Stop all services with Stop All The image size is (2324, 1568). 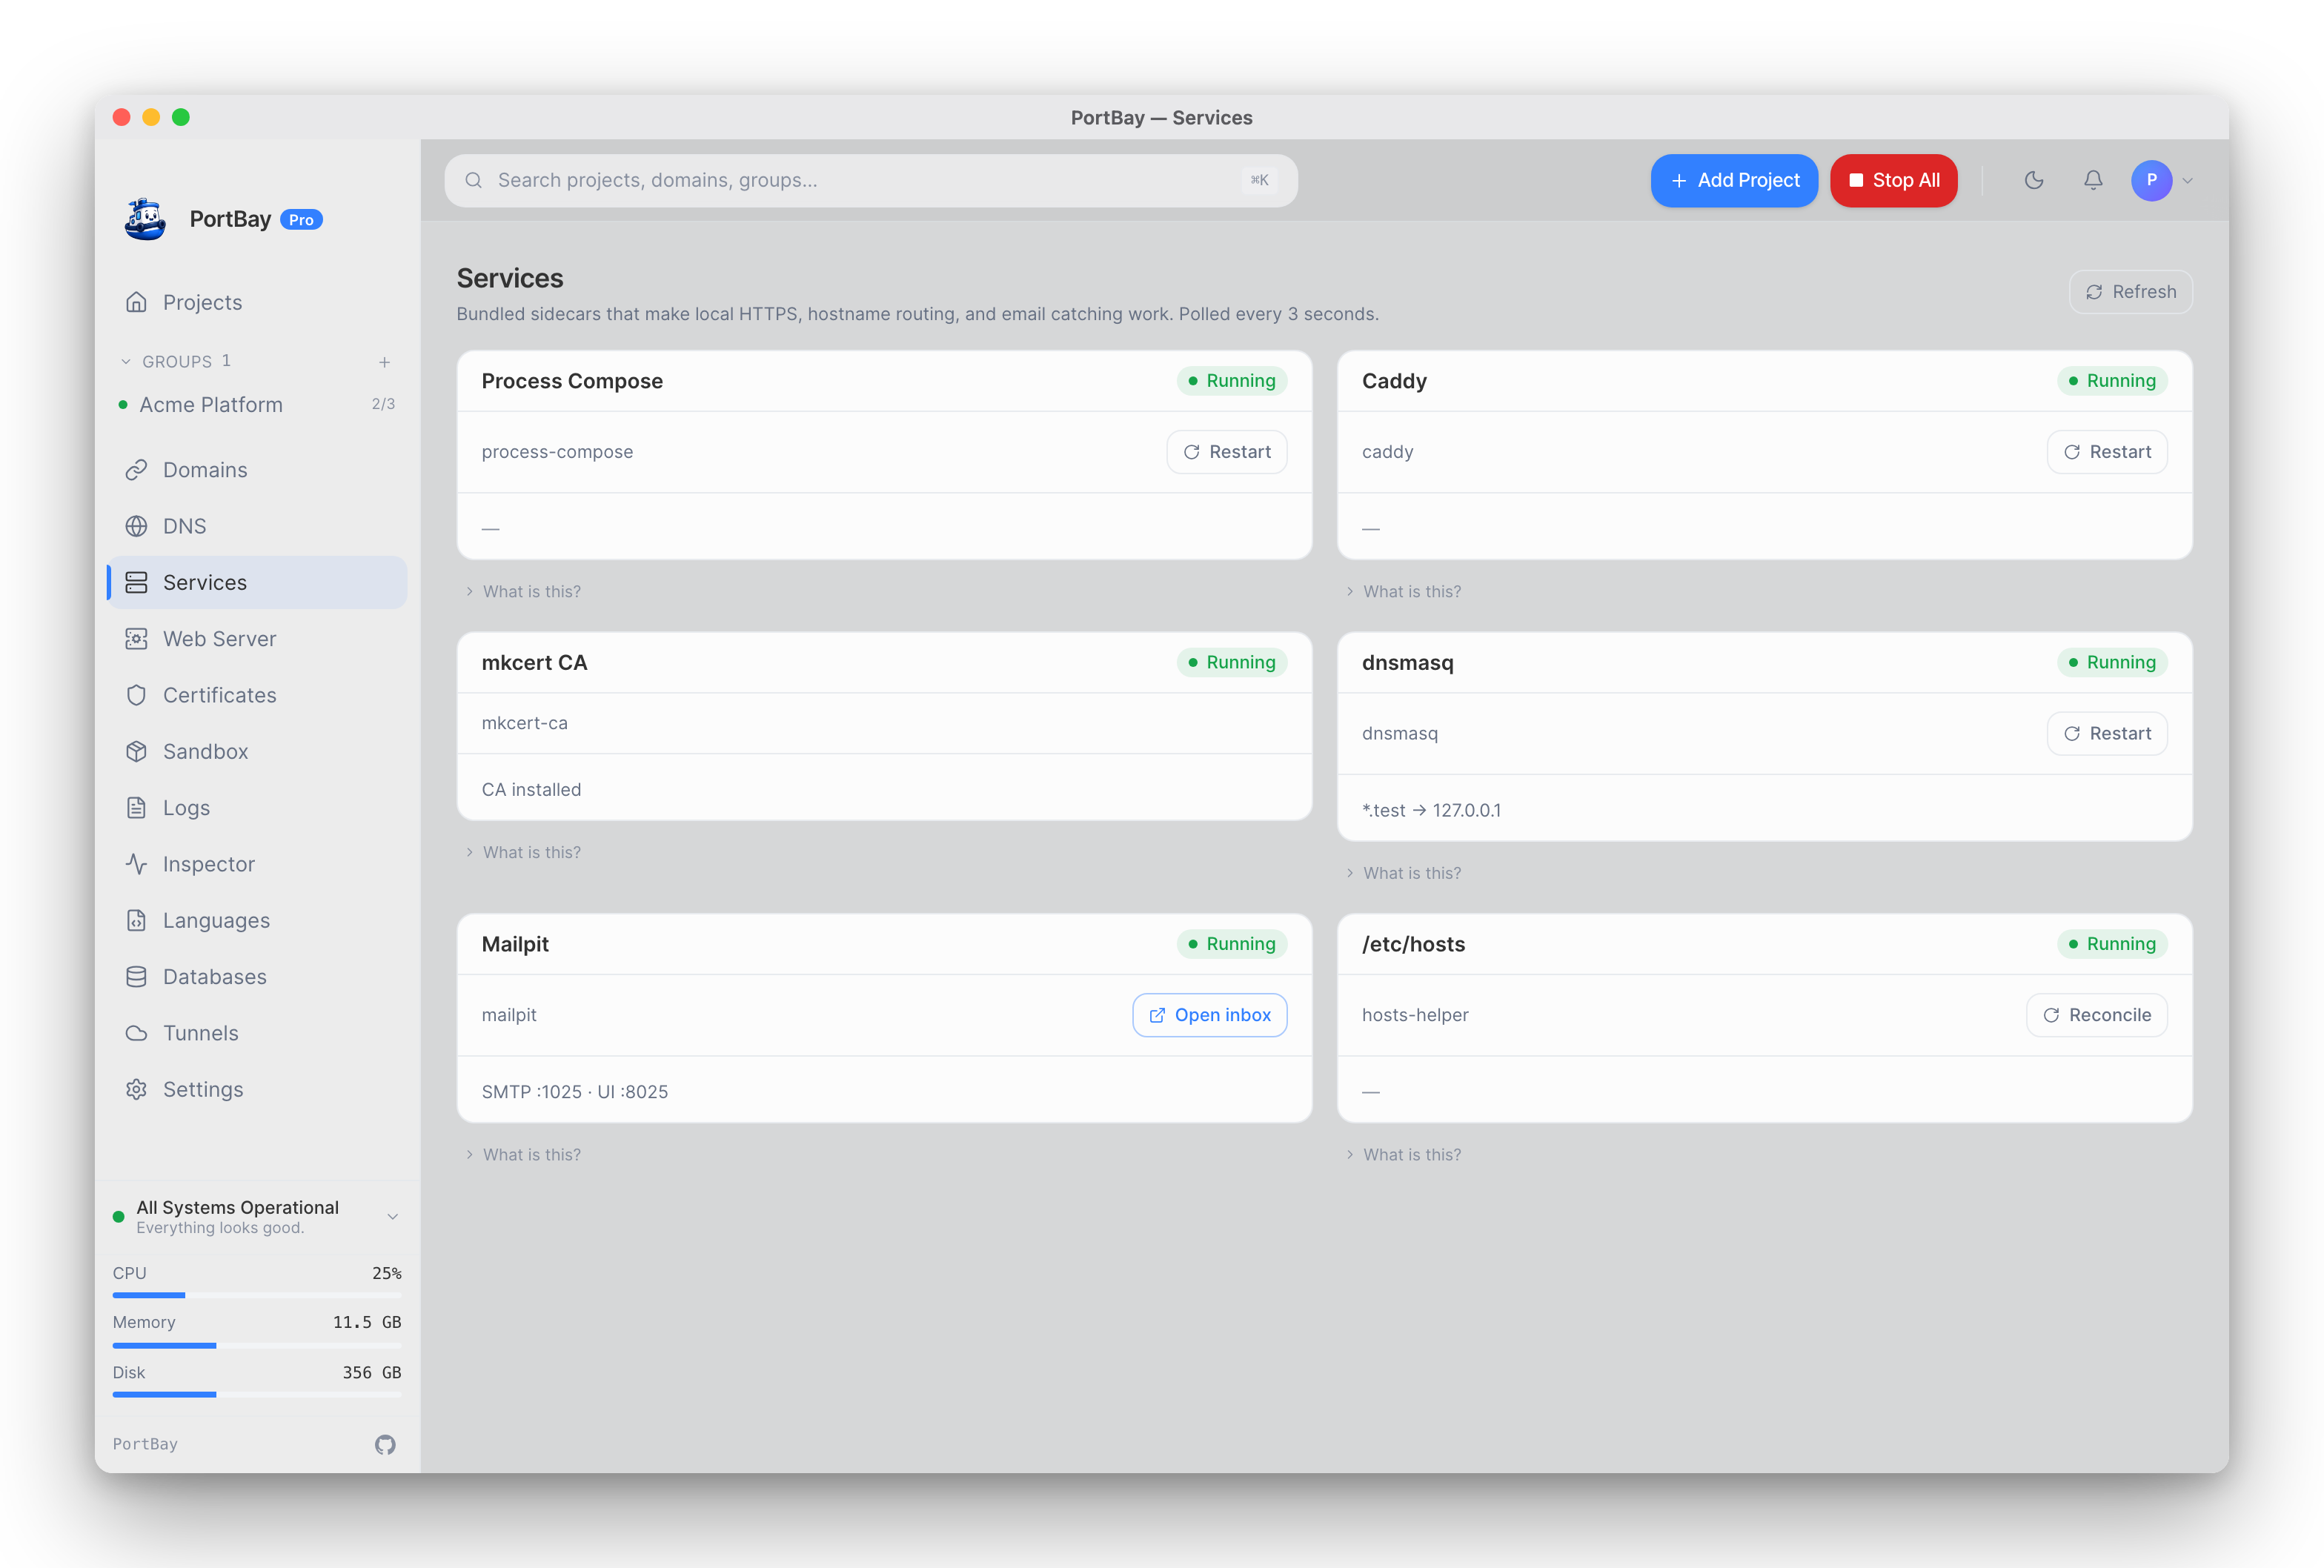click(1894, 180)
